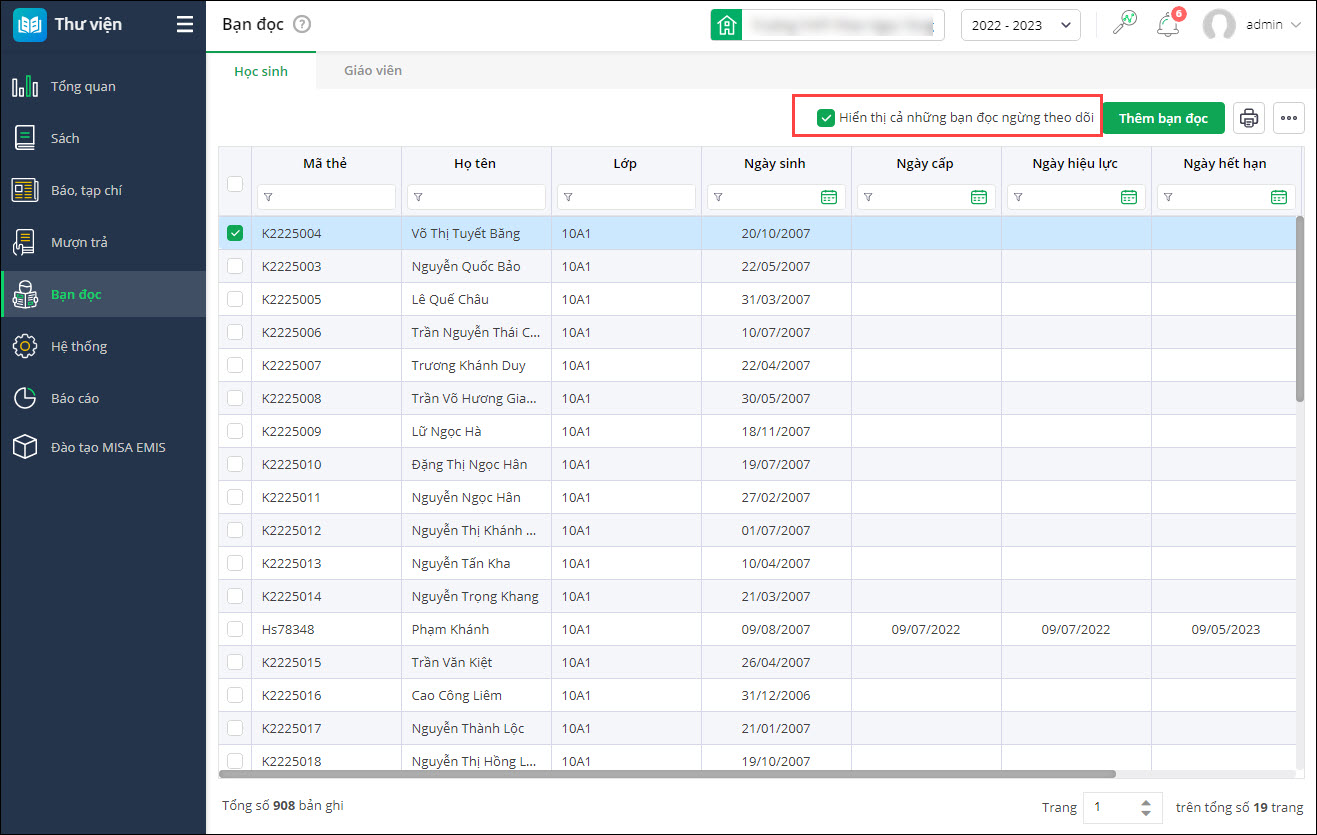Open the three-dots more options button
This screenshot has width=1317, height=835.
(x=1289, y=118)
